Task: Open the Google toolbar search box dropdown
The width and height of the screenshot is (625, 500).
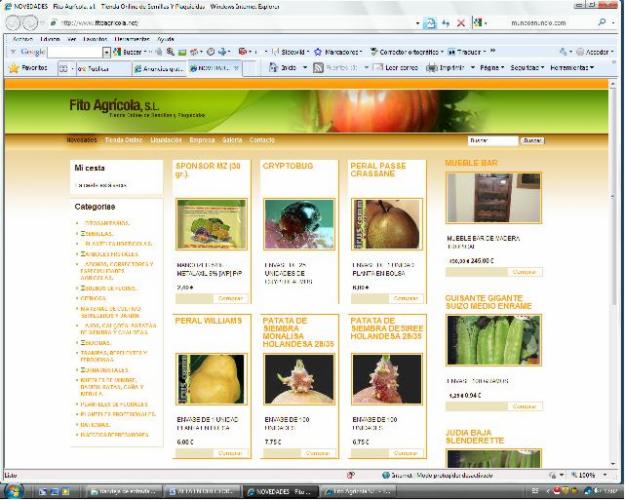Action: pos(106,52)
